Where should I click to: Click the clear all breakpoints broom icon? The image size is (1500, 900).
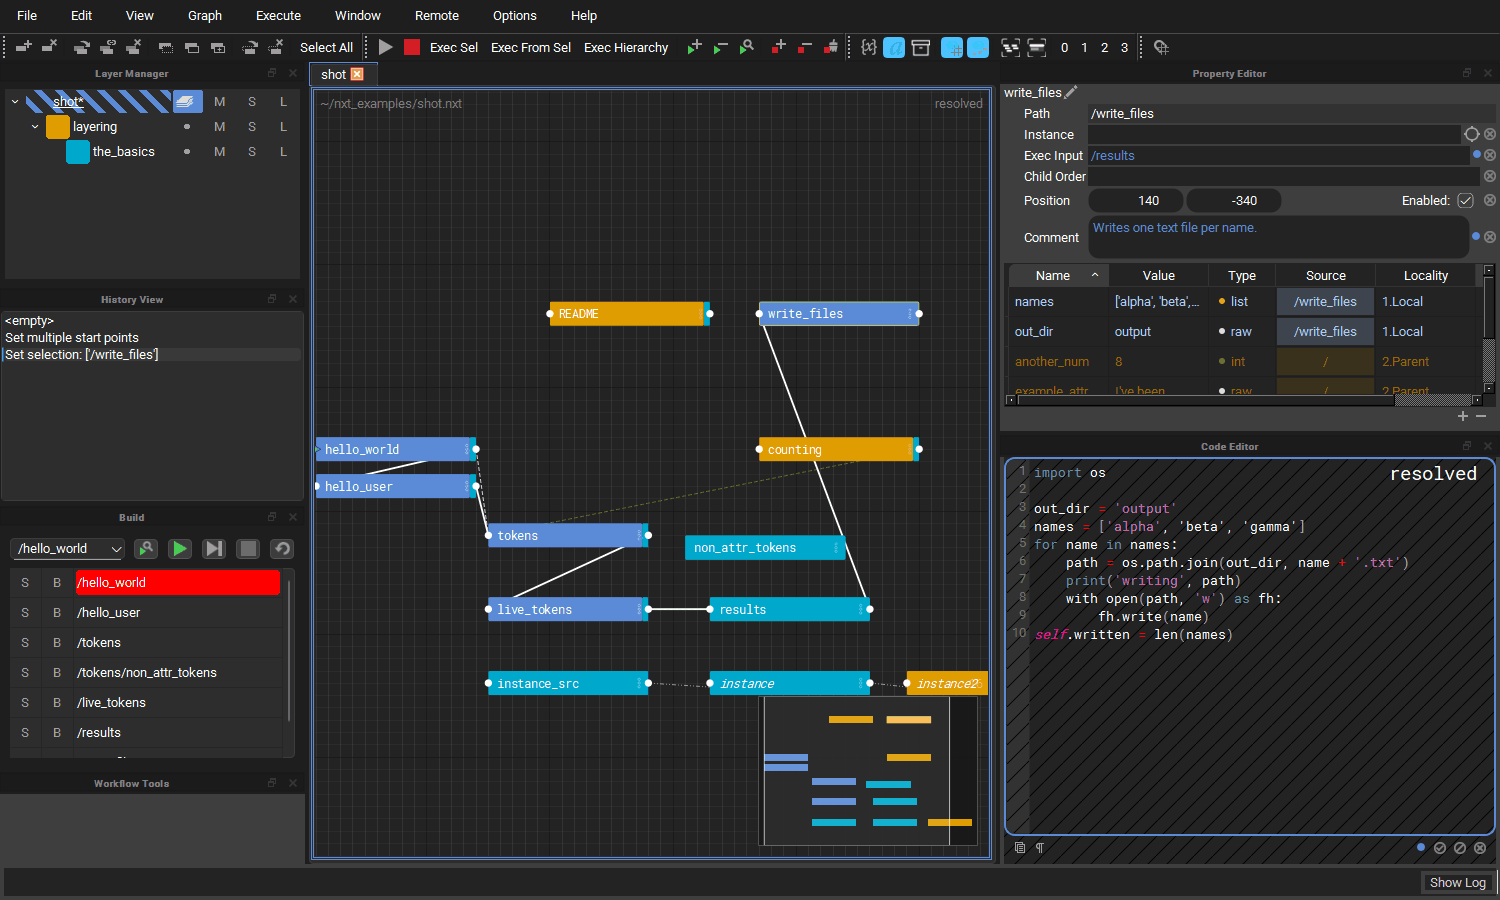pos(831,47)
